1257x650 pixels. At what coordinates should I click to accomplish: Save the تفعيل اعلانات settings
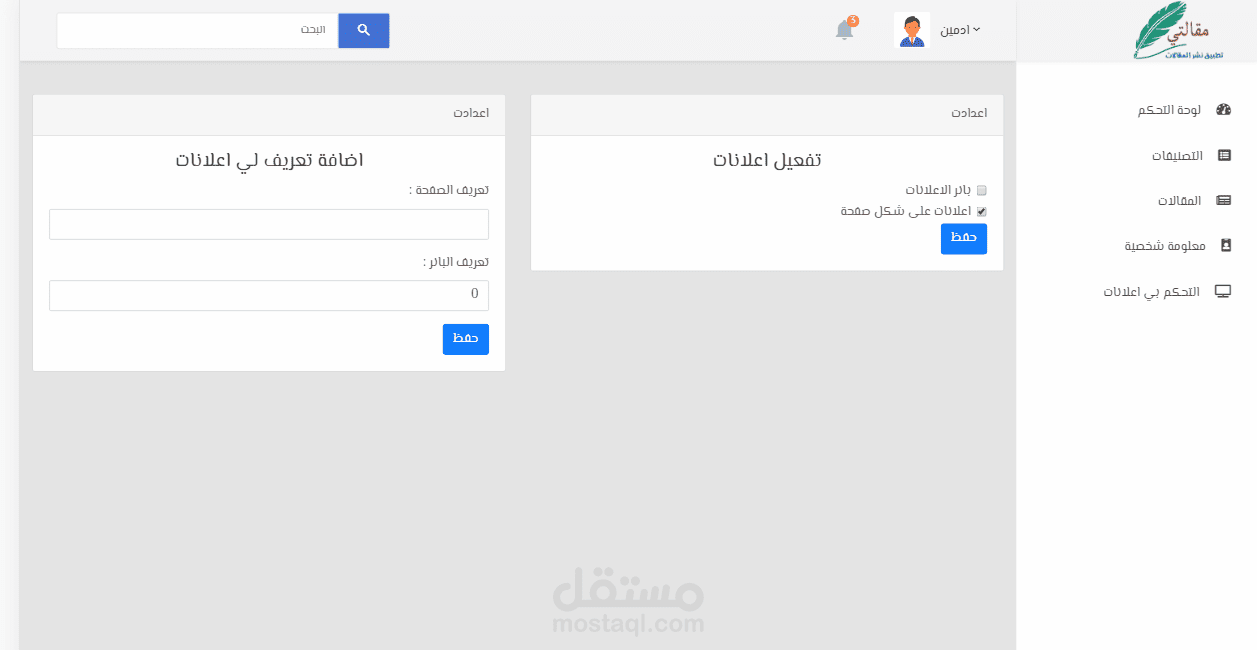[x=963, y=238]
